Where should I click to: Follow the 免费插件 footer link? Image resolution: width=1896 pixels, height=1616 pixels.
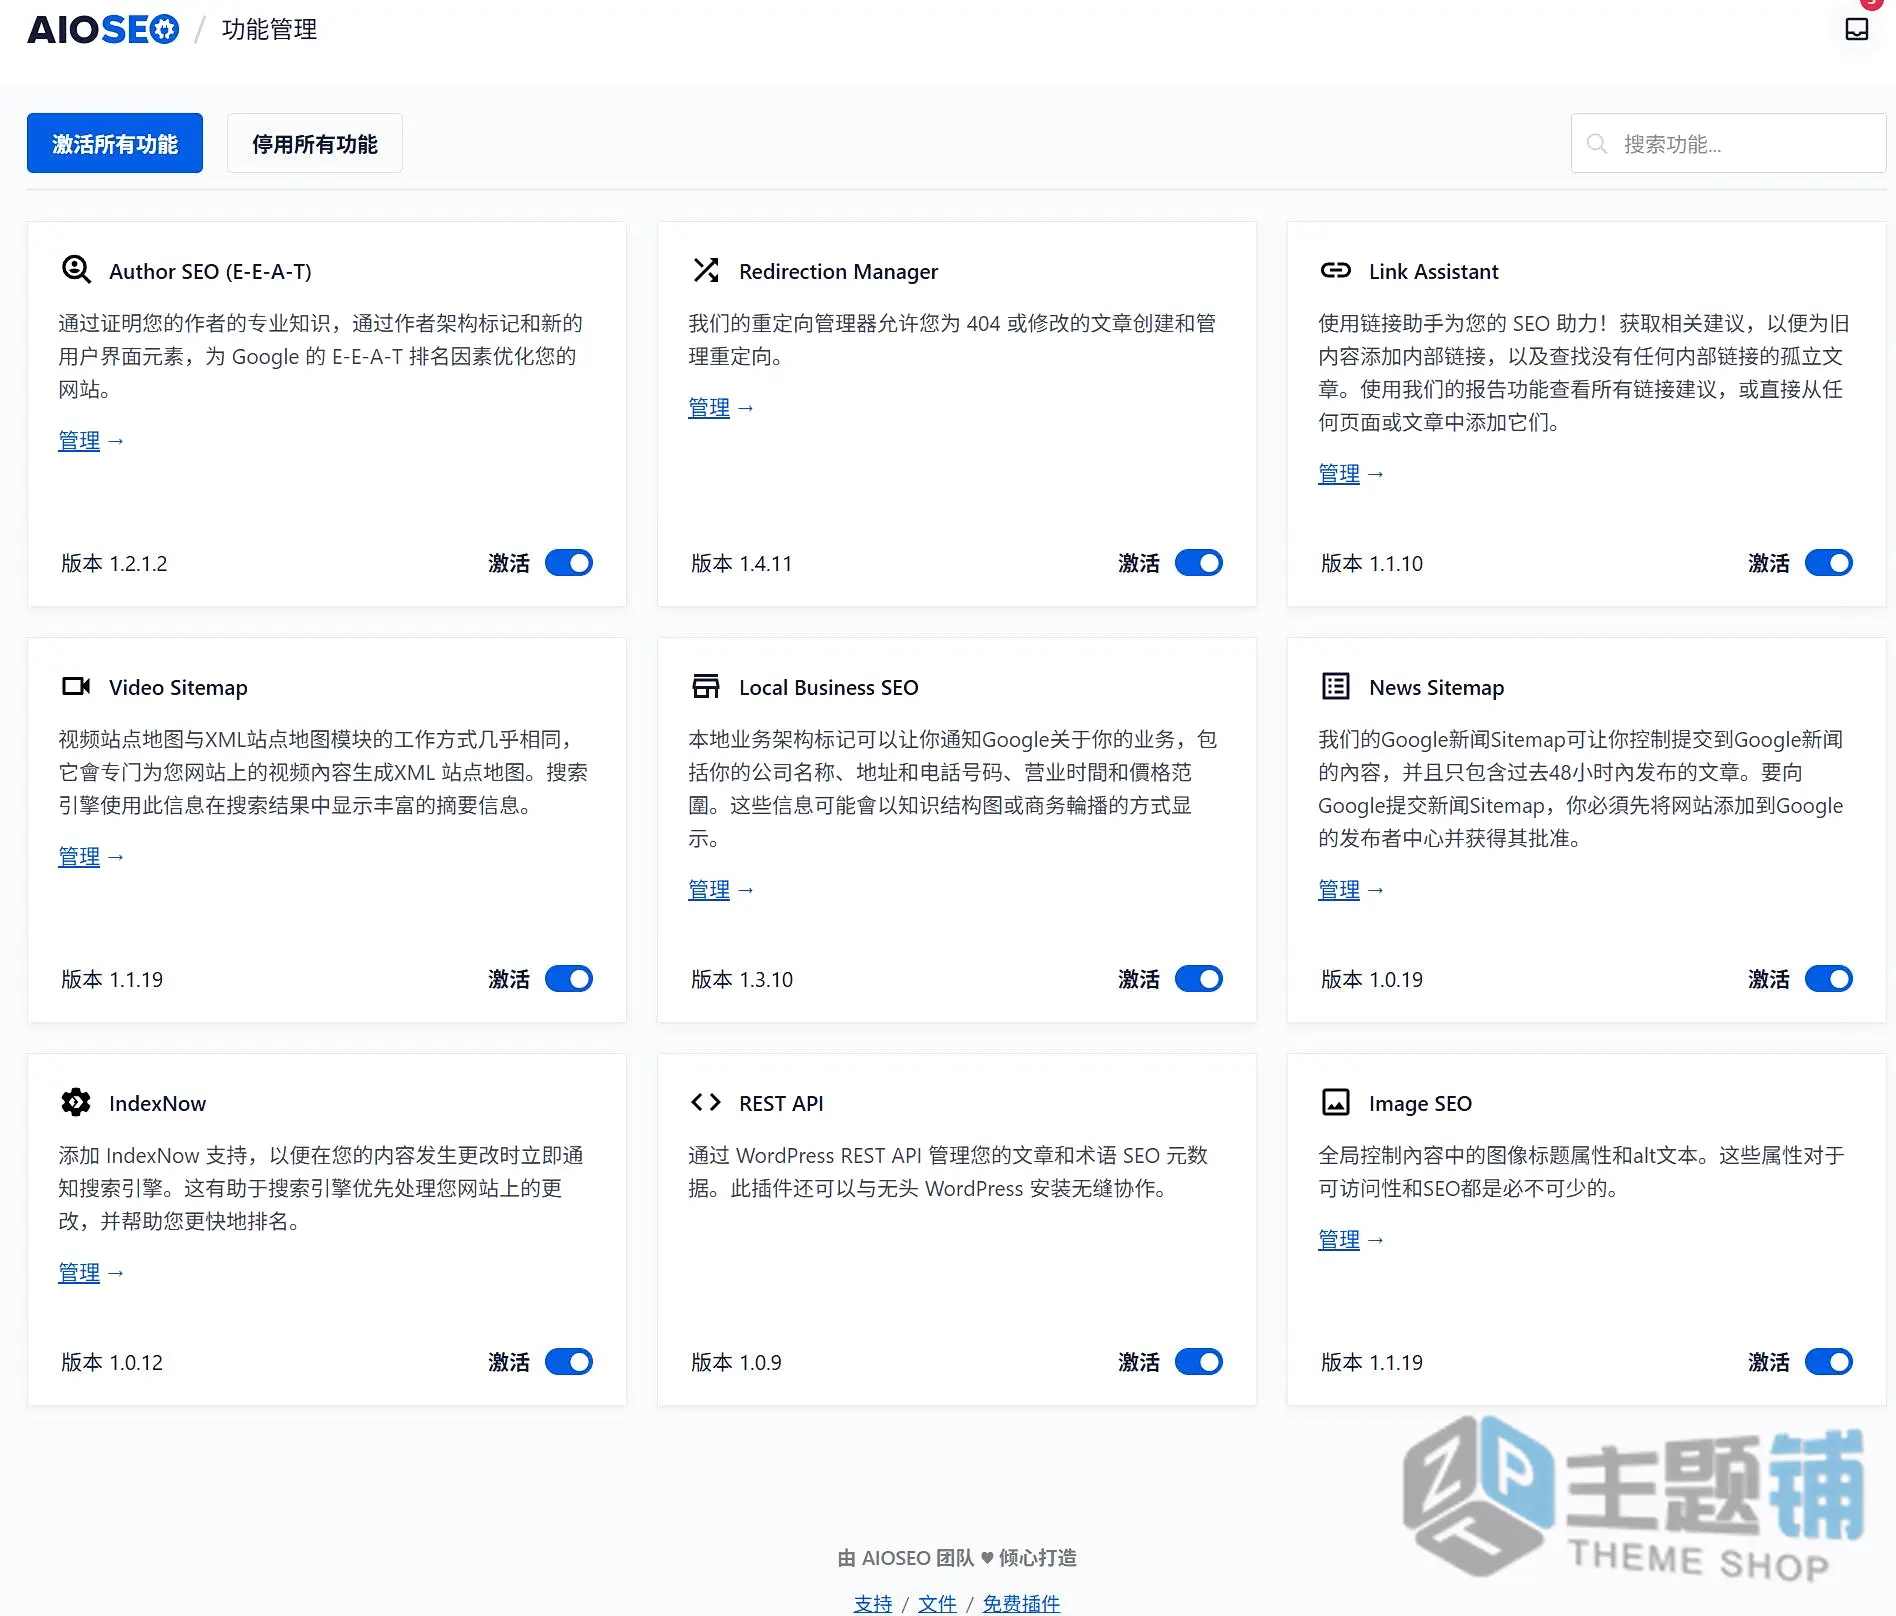pyautogui.click(x=1021, y=1603)
